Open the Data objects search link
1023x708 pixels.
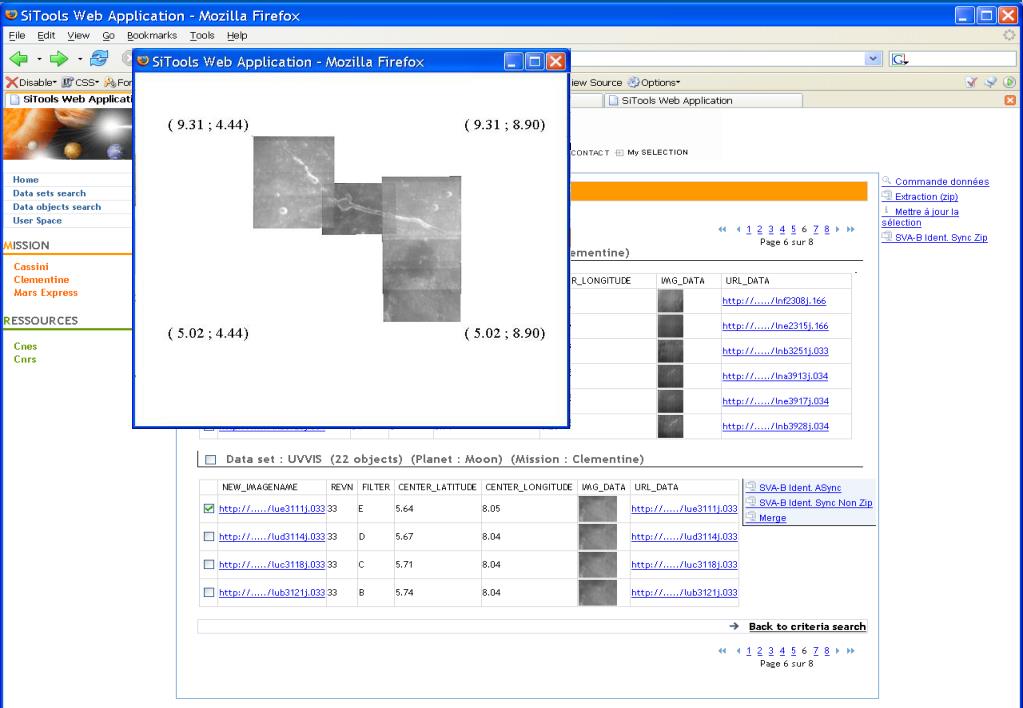[57, 207]
